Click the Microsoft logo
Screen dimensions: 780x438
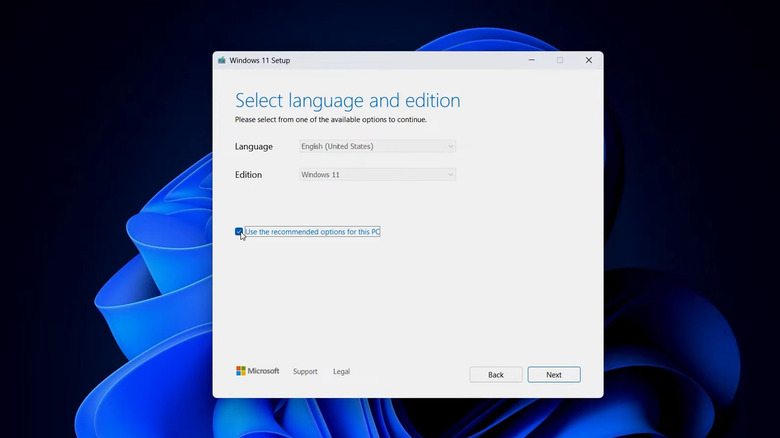(257, 371)
